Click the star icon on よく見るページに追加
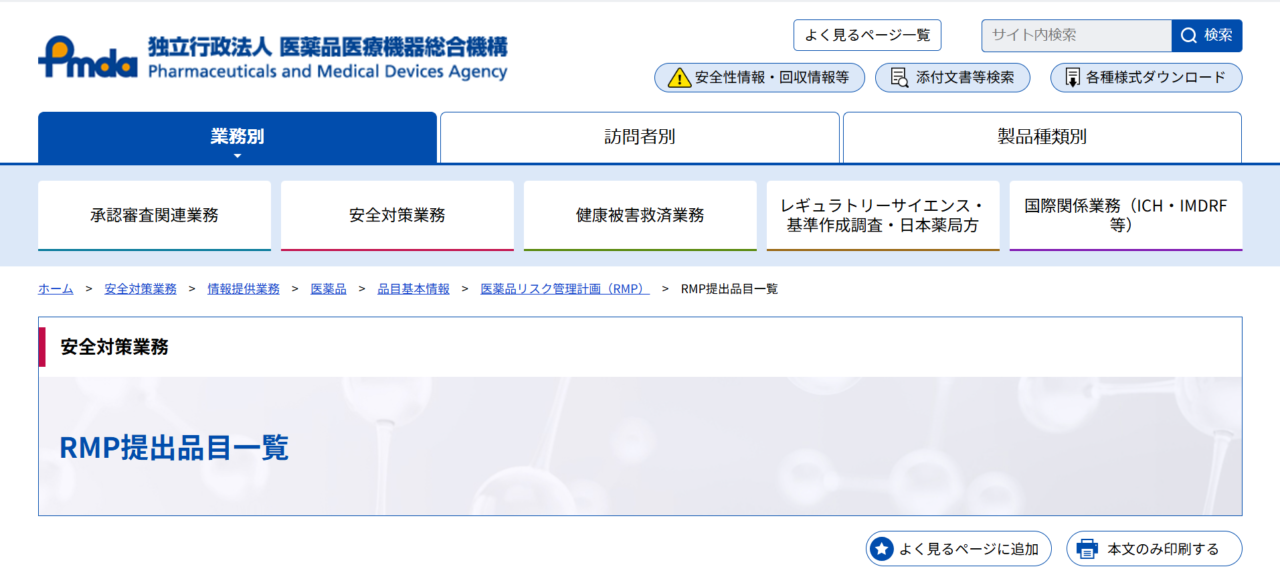The image size is (1280, 583). 882,548
